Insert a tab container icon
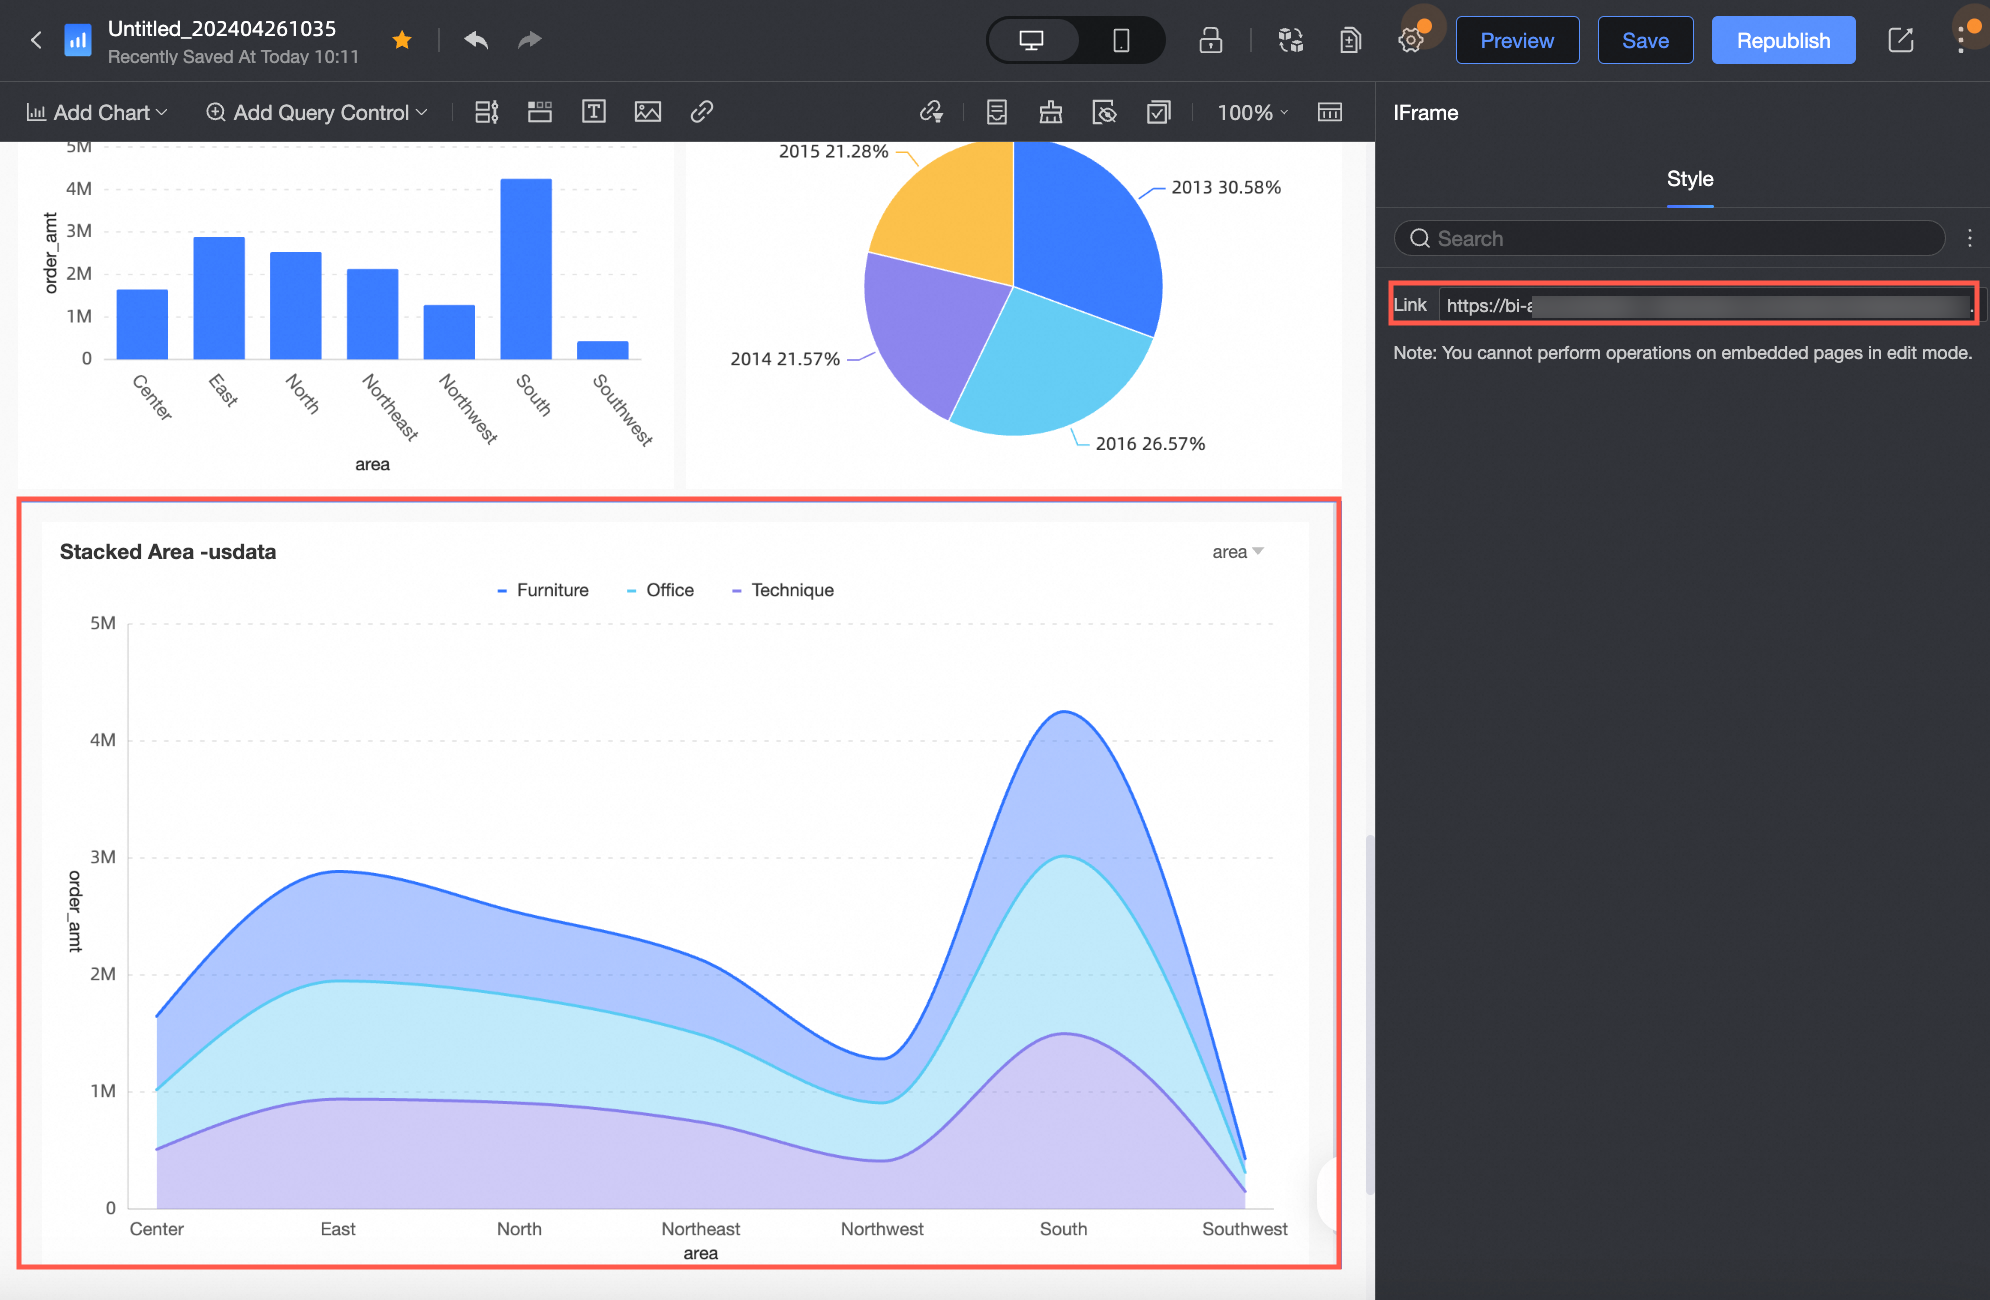Image resolution: width=1990 pixels, height=1300 pixels. [x=540, y=112]
